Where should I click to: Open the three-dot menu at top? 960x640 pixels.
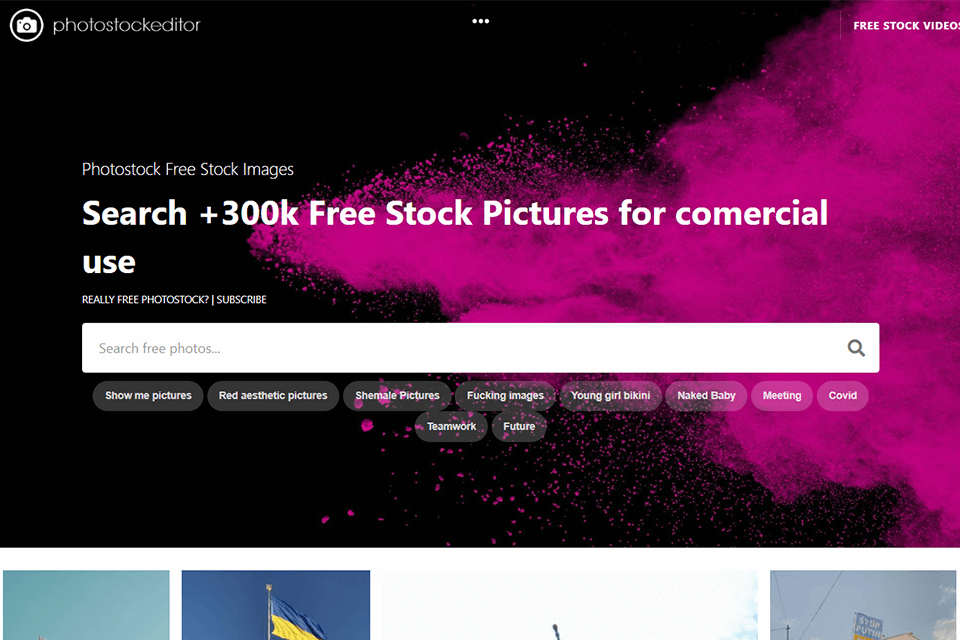[x=481, y=21]
